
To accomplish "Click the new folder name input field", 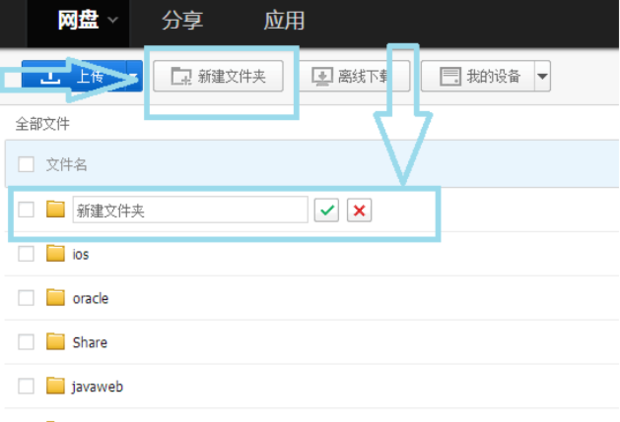I will [190, 210].
